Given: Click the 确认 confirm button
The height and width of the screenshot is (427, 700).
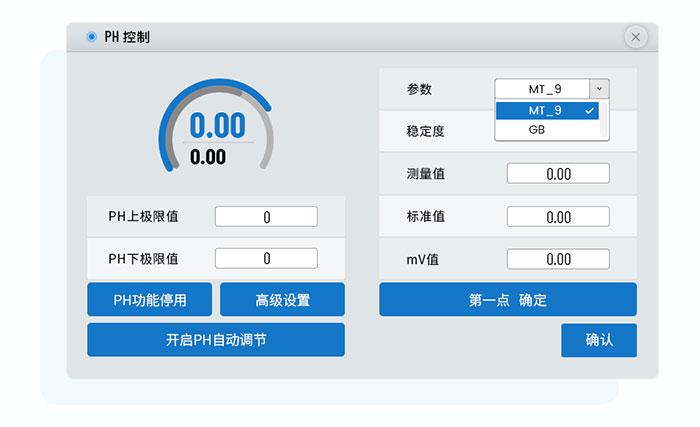Looking at the screenshot, I should [598, 340].
